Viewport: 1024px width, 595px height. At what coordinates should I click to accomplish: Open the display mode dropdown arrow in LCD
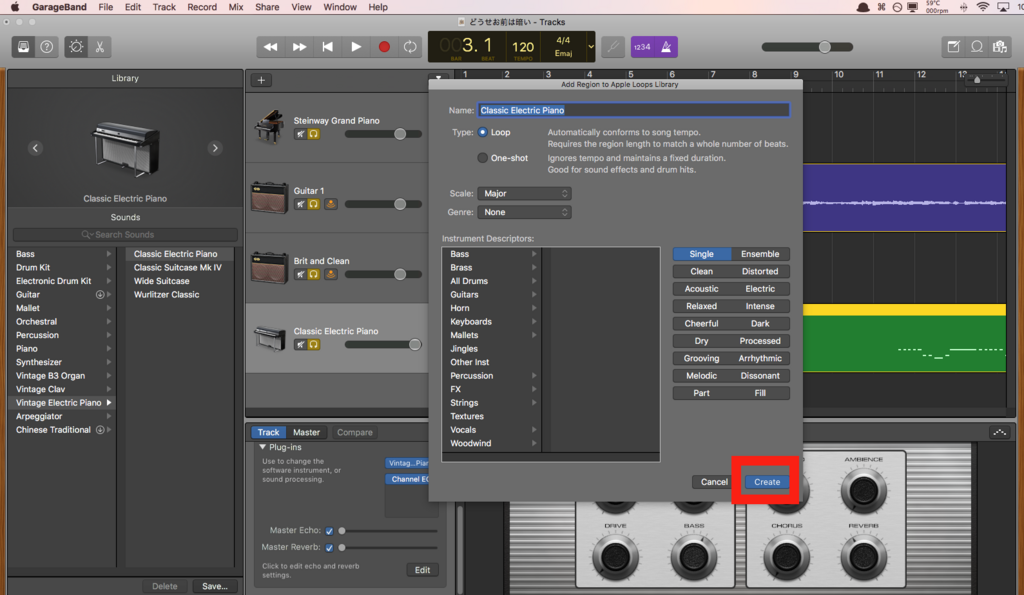(x=590, y=47)
